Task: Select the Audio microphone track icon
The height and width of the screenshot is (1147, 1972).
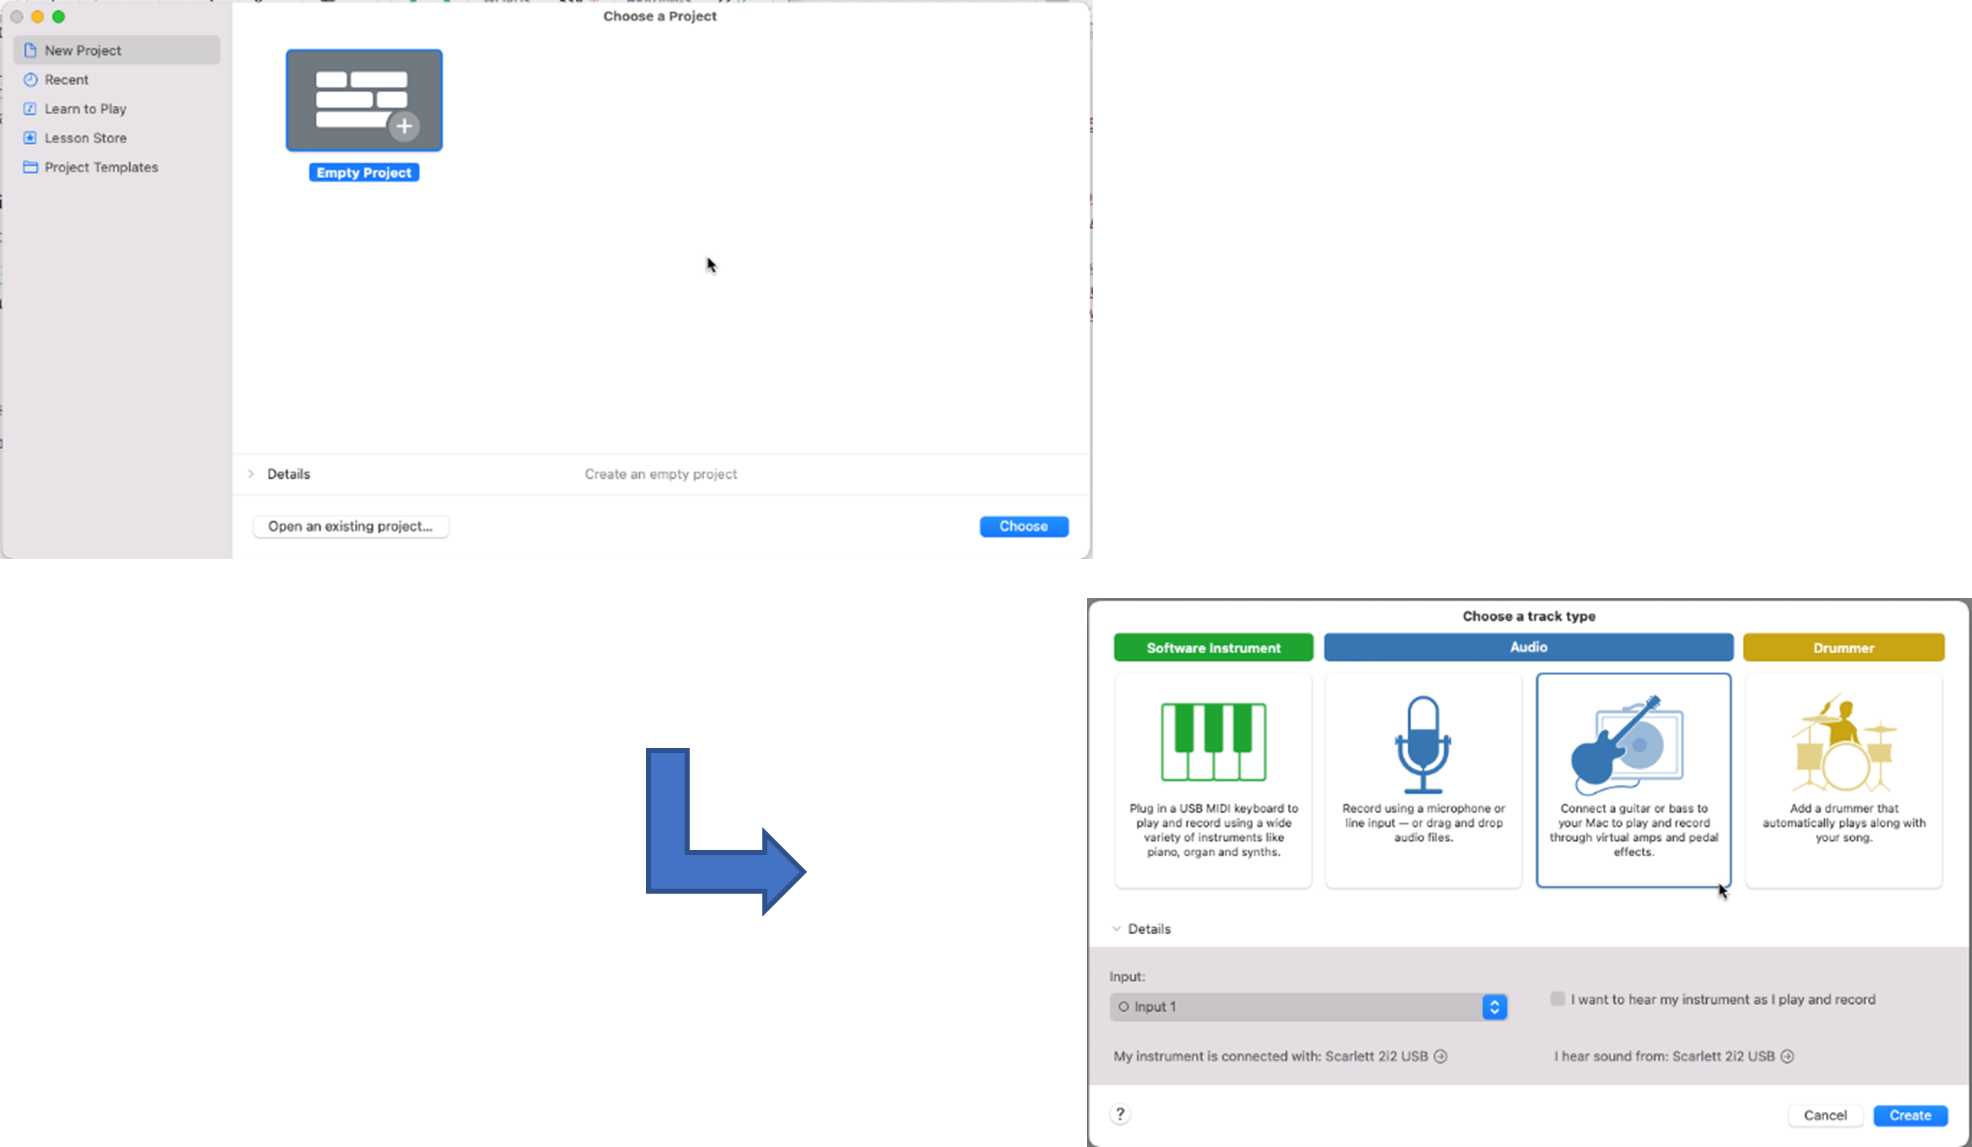Action: pos(1422,741)
